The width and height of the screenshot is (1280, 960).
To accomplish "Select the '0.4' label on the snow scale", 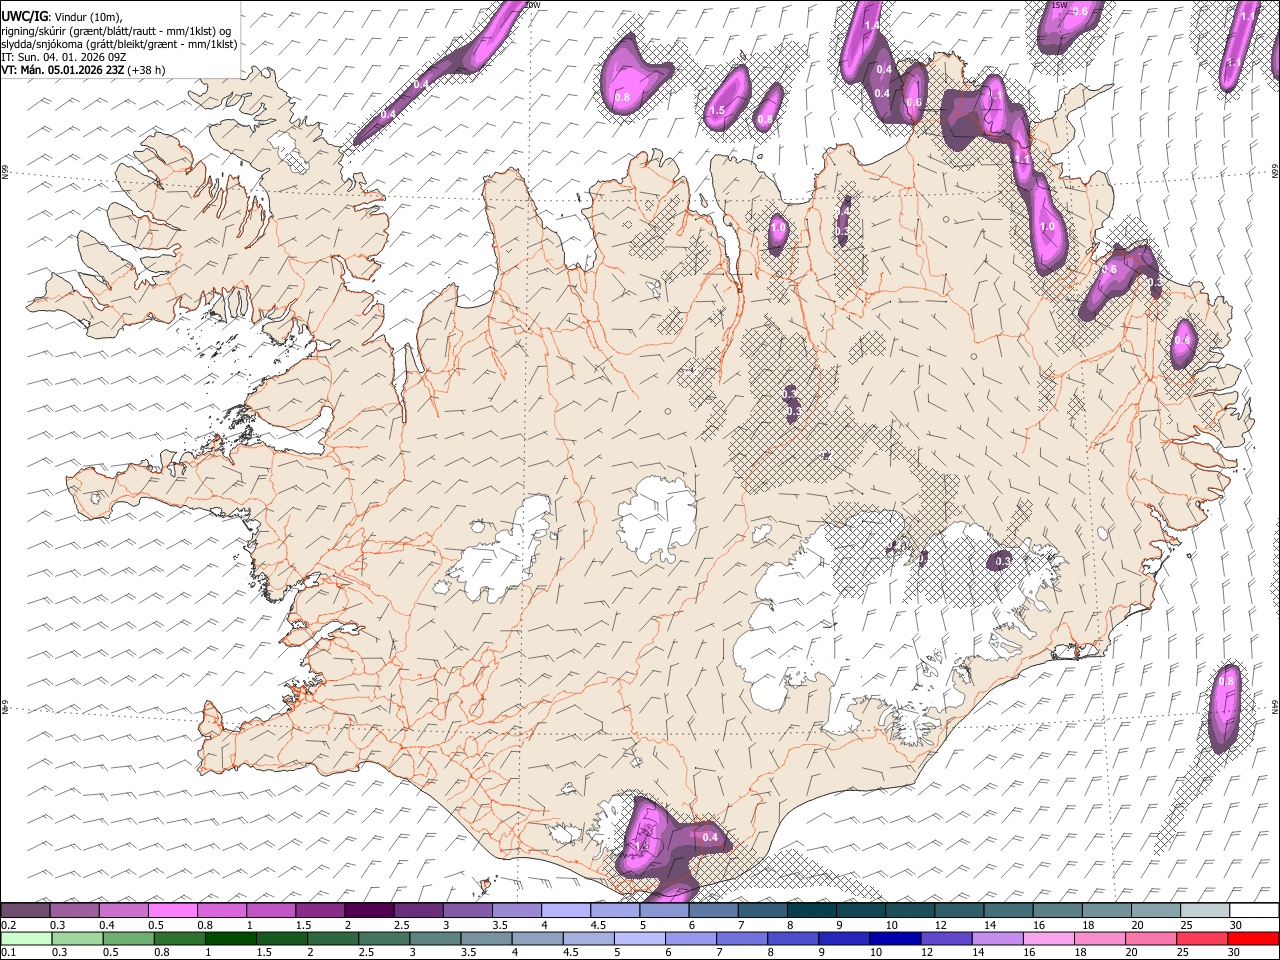I will (x=106, y=925).
